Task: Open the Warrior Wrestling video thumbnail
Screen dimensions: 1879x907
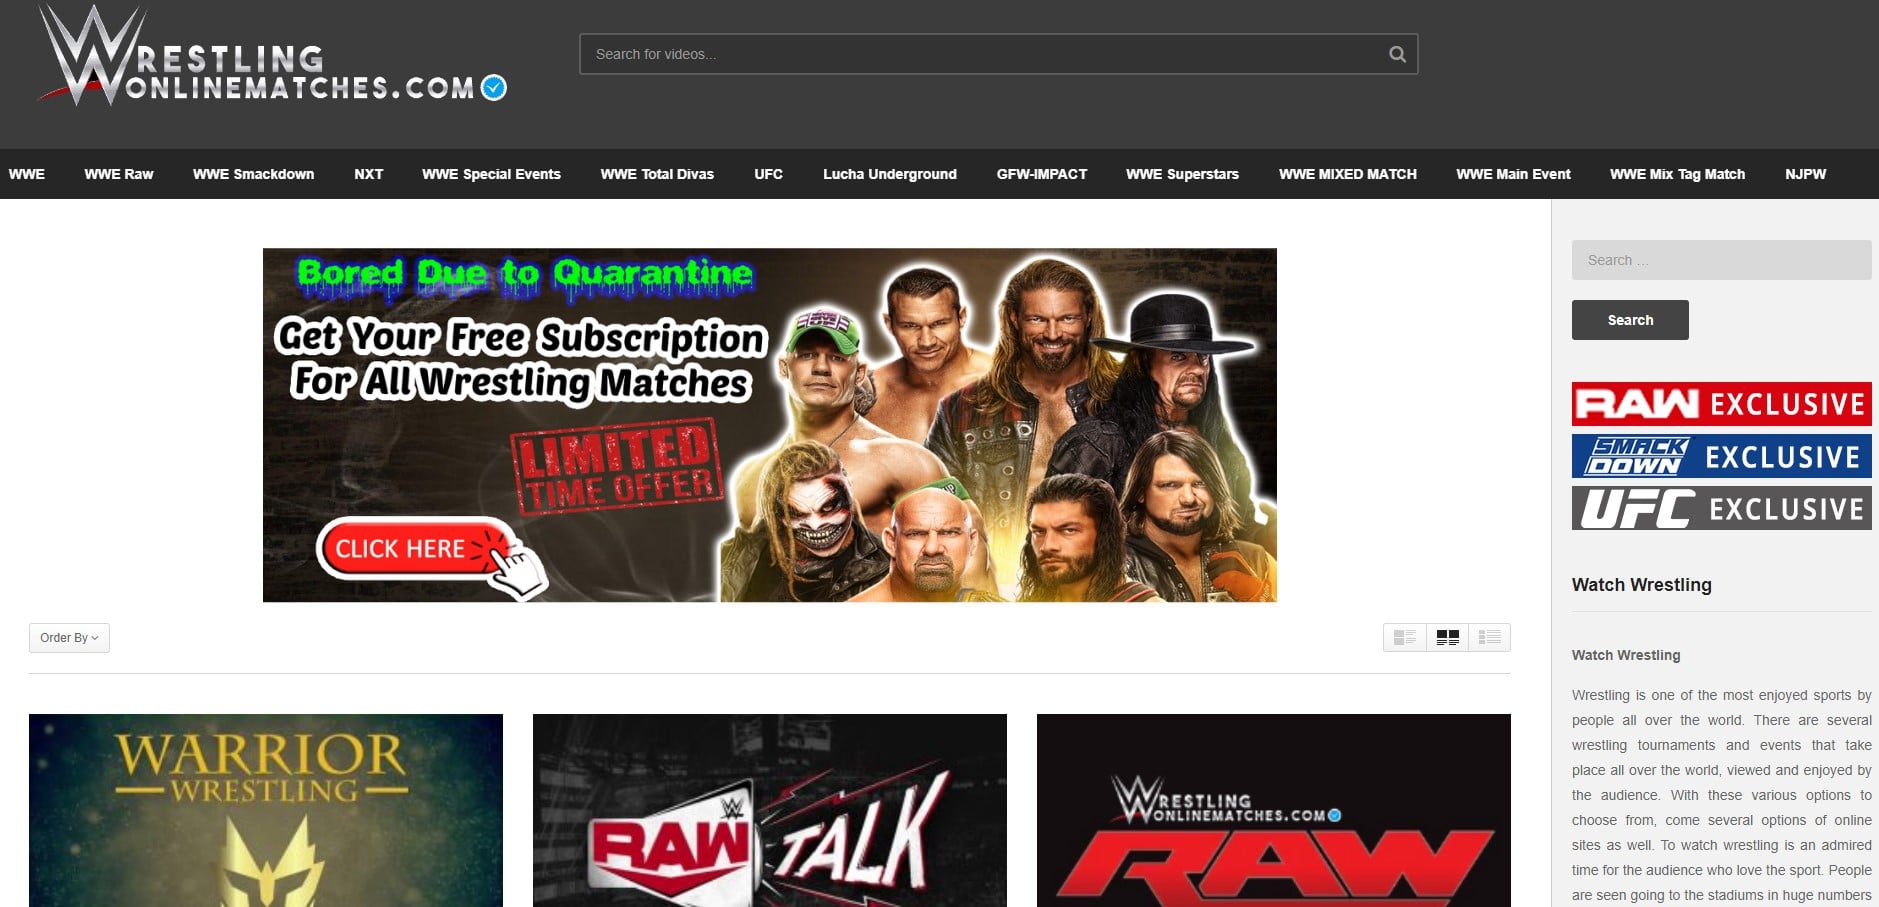Action: point(266,810)
